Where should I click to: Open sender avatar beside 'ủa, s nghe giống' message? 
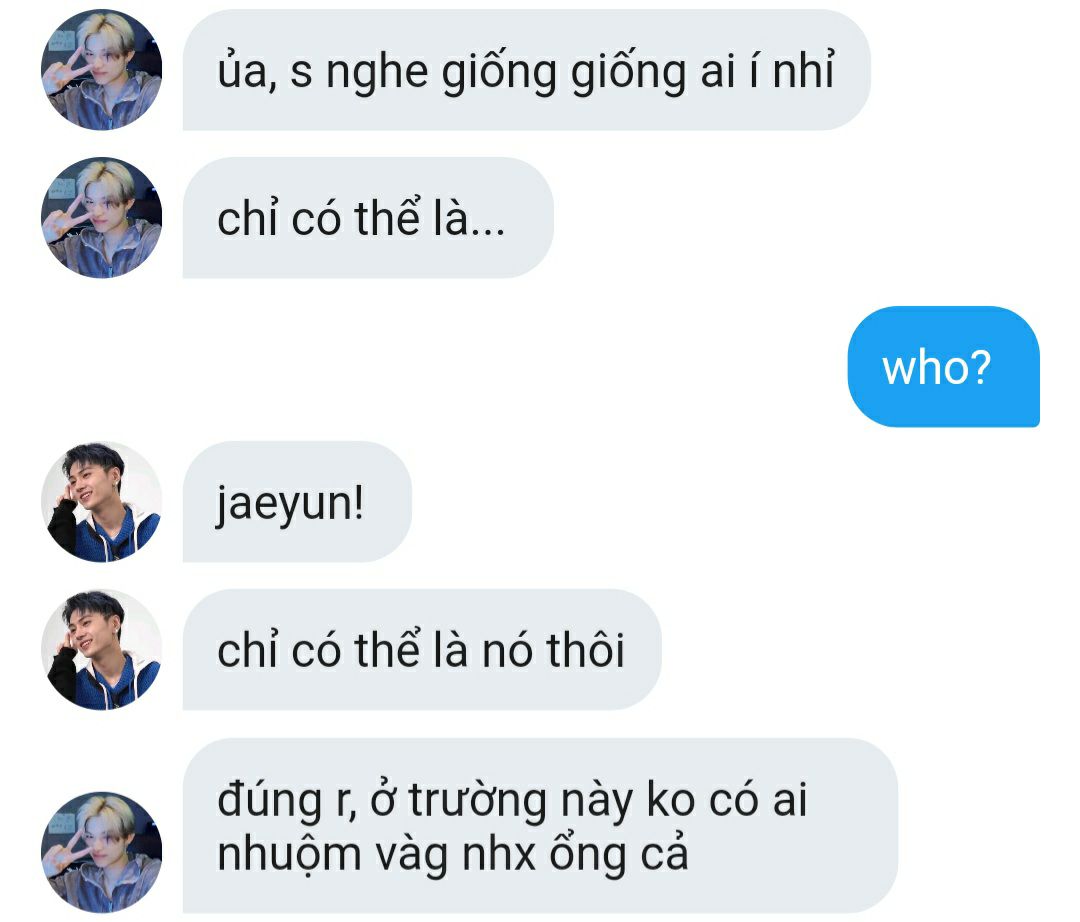(x=101, y=70)
